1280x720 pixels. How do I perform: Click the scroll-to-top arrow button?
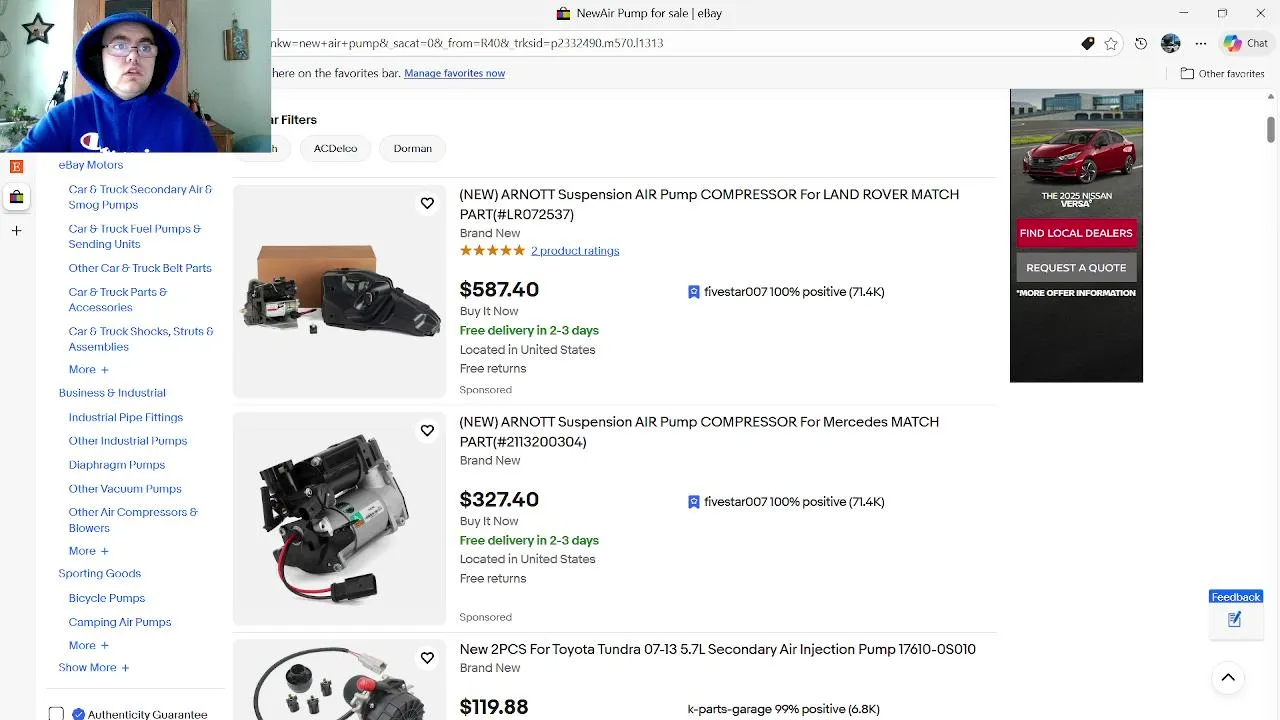pyautogui.click(x=1228, y=678)
